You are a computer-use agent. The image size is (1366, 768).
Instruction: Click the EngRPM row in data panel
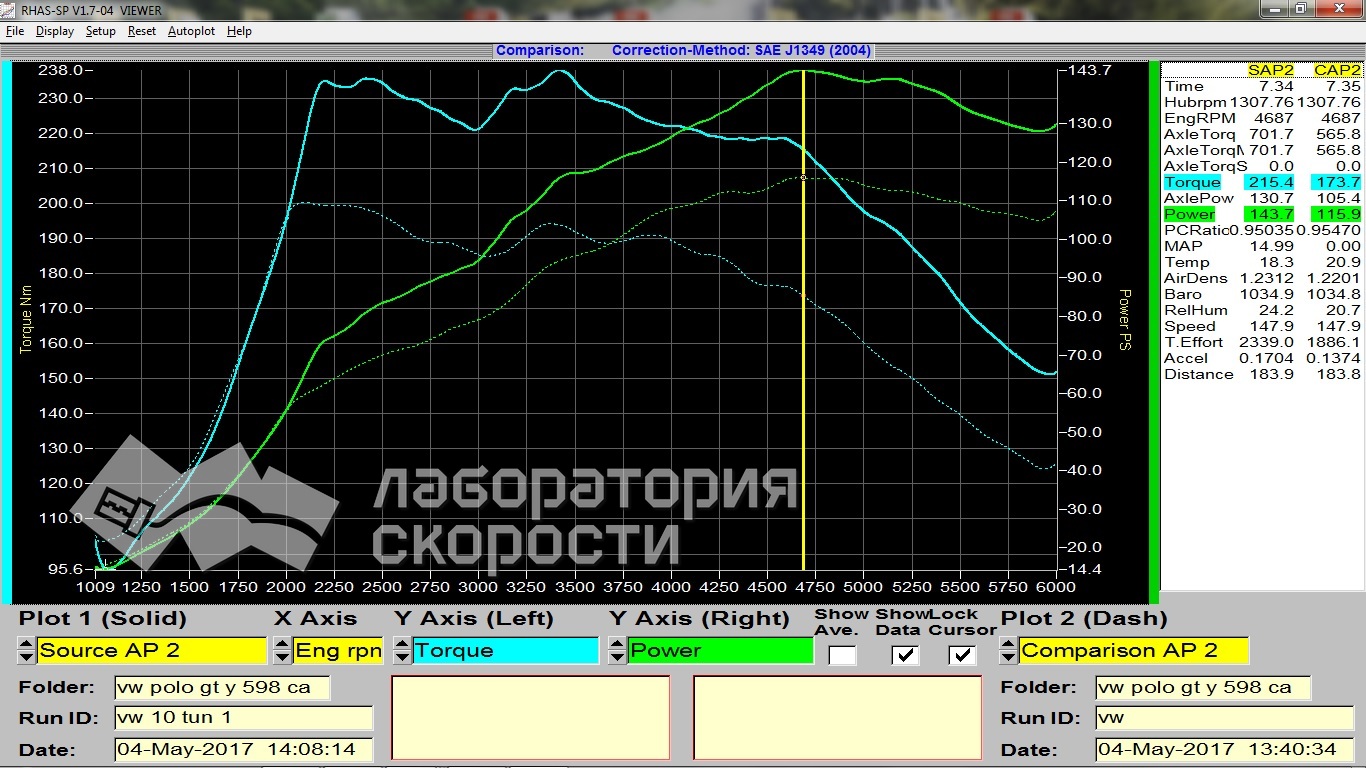[x=1262, y=118]
